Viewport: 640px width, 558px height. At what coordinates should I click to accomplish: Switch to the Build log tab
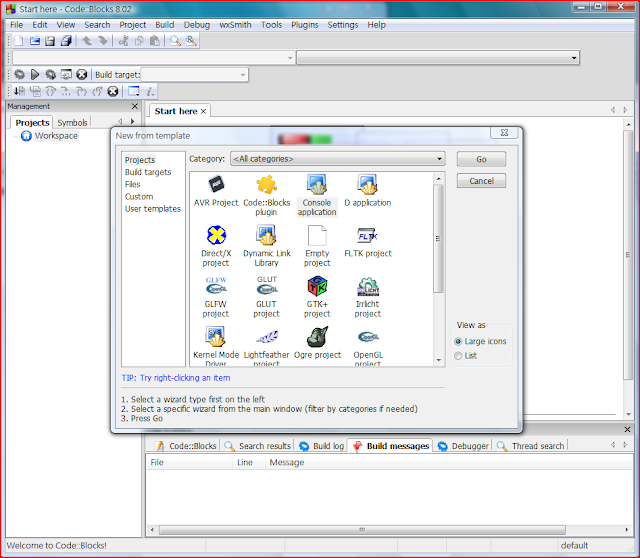(322, 446)
